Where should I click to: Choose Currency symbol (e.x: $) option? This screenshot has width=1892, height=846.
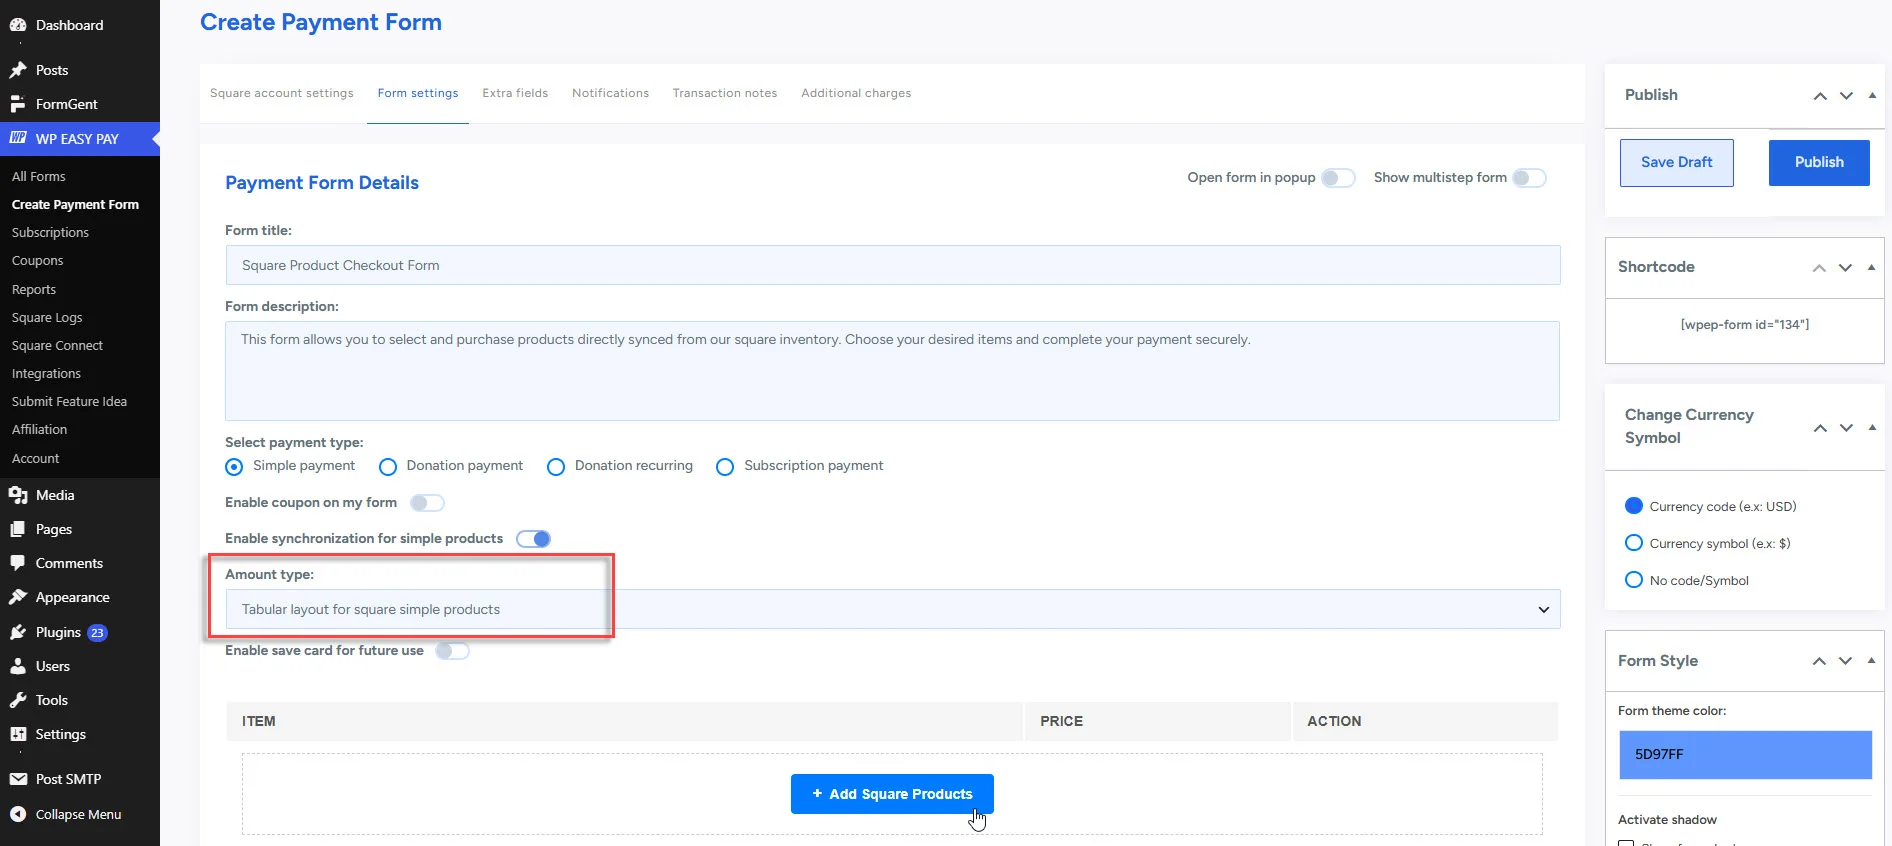point(1634,543)
